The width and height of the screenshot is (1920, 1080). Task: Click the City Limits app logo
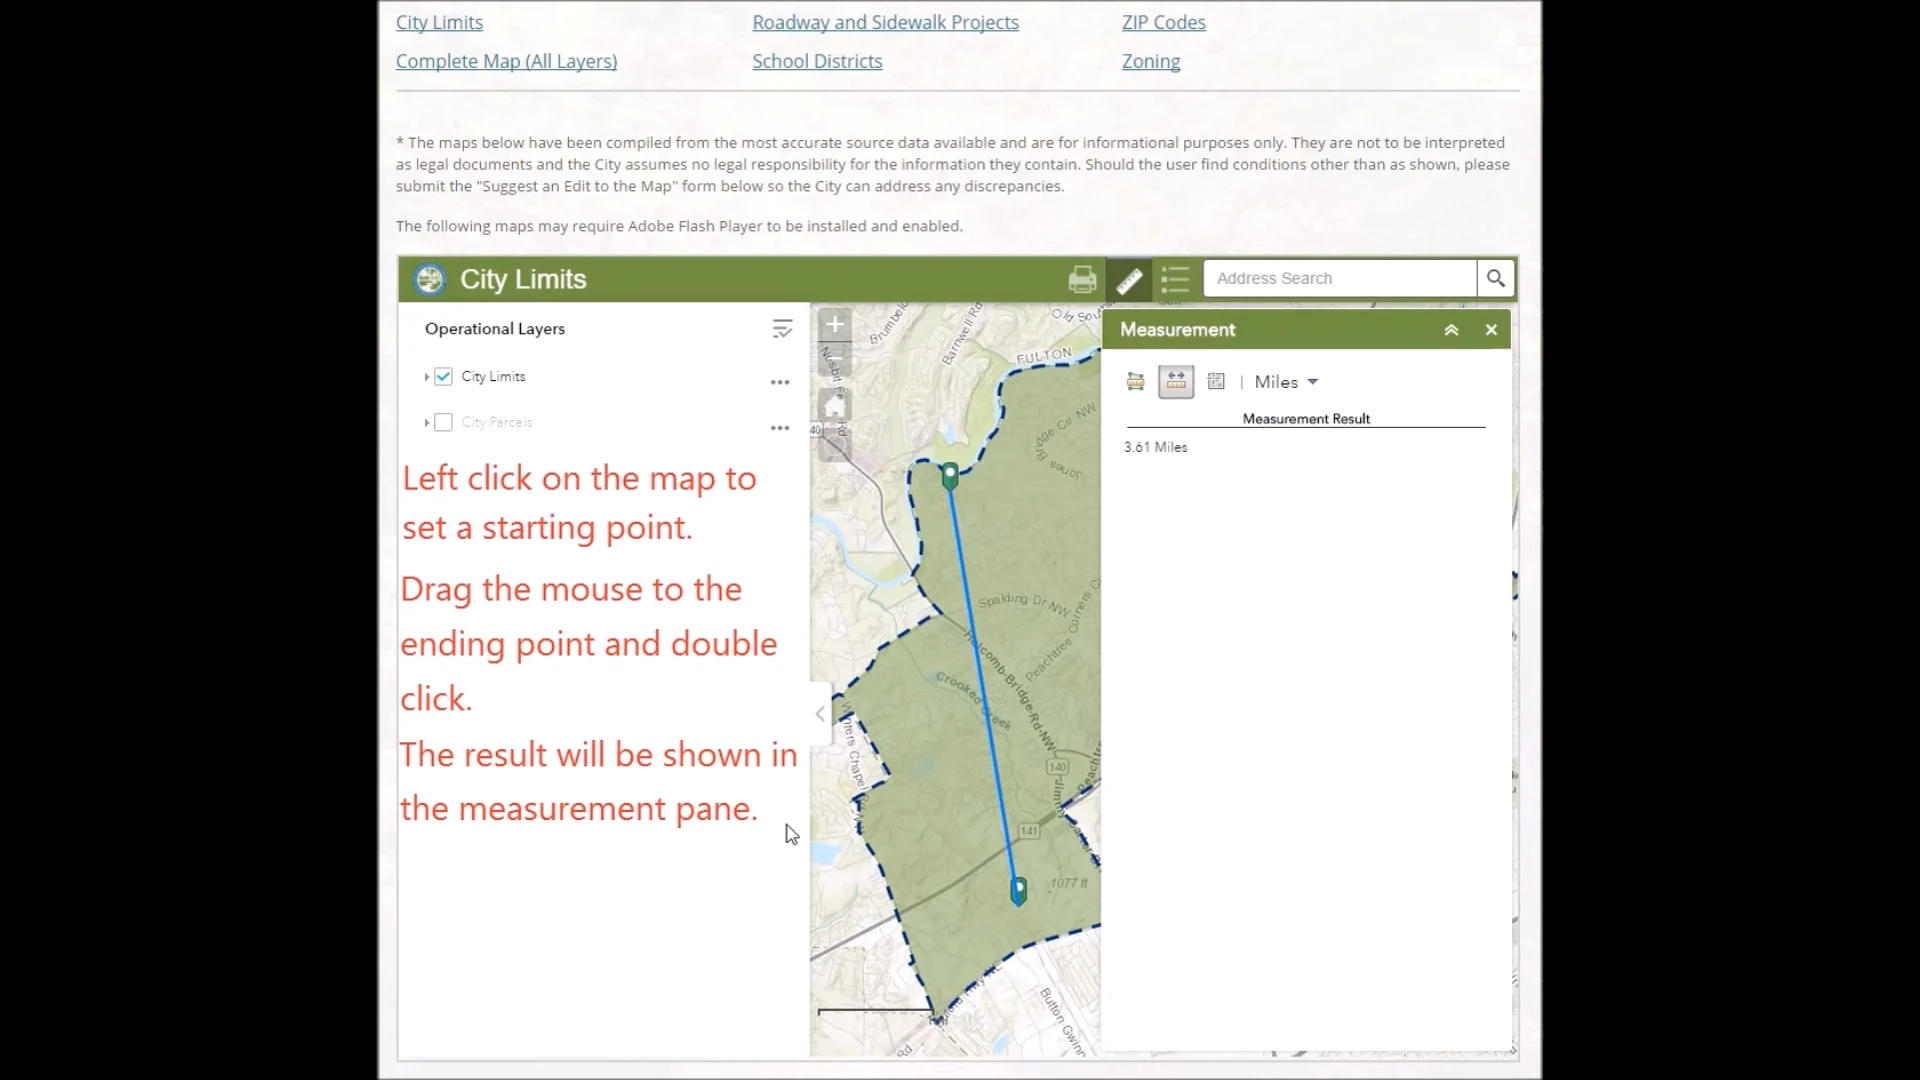point(430,279)
